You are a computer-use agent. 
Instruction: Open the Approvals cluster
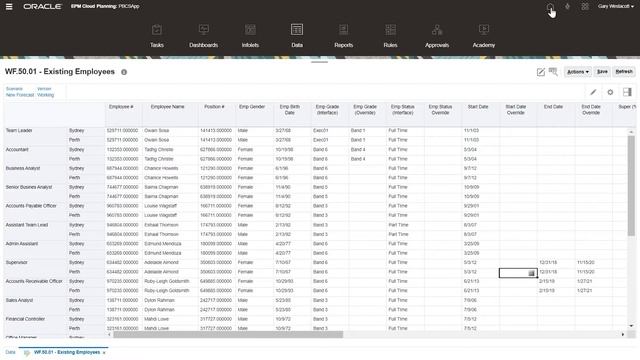click(437, 36)
